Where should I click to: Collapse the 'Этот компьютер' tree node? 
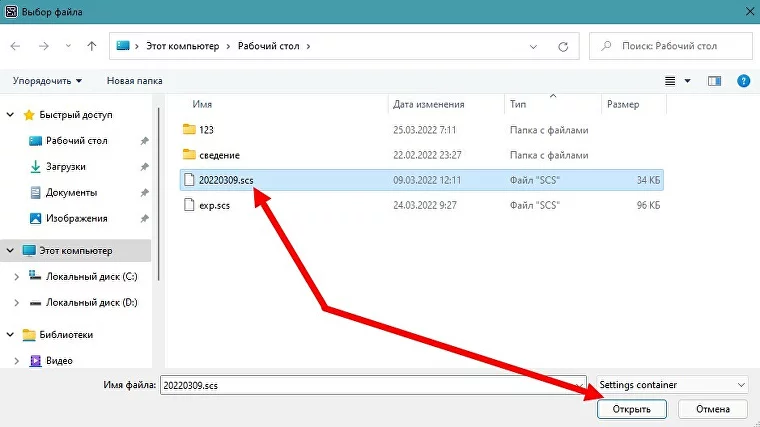[10, 251]
